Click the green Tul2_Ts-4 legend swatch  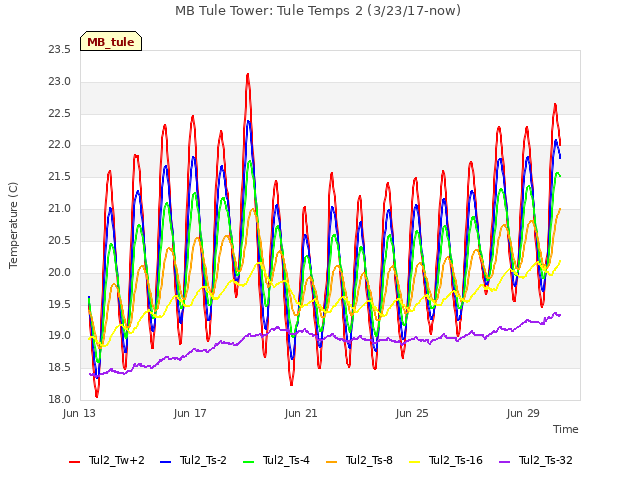click(x=248, y=462)
